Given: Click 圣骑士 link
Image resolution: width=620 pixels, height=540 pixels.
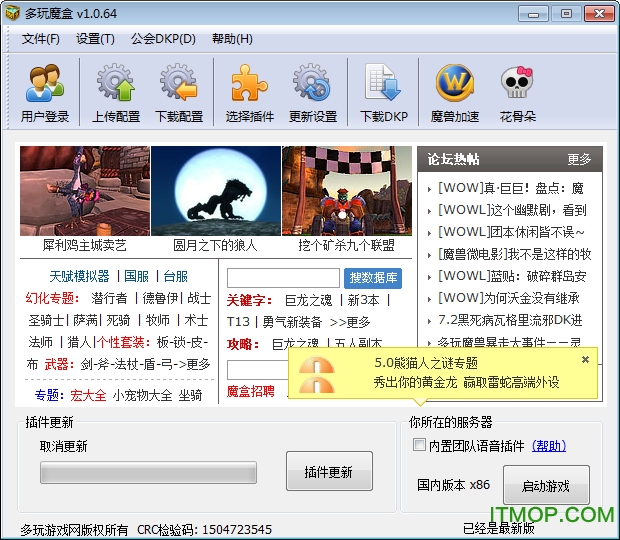Looking at the screenshot, I should 46,320.
